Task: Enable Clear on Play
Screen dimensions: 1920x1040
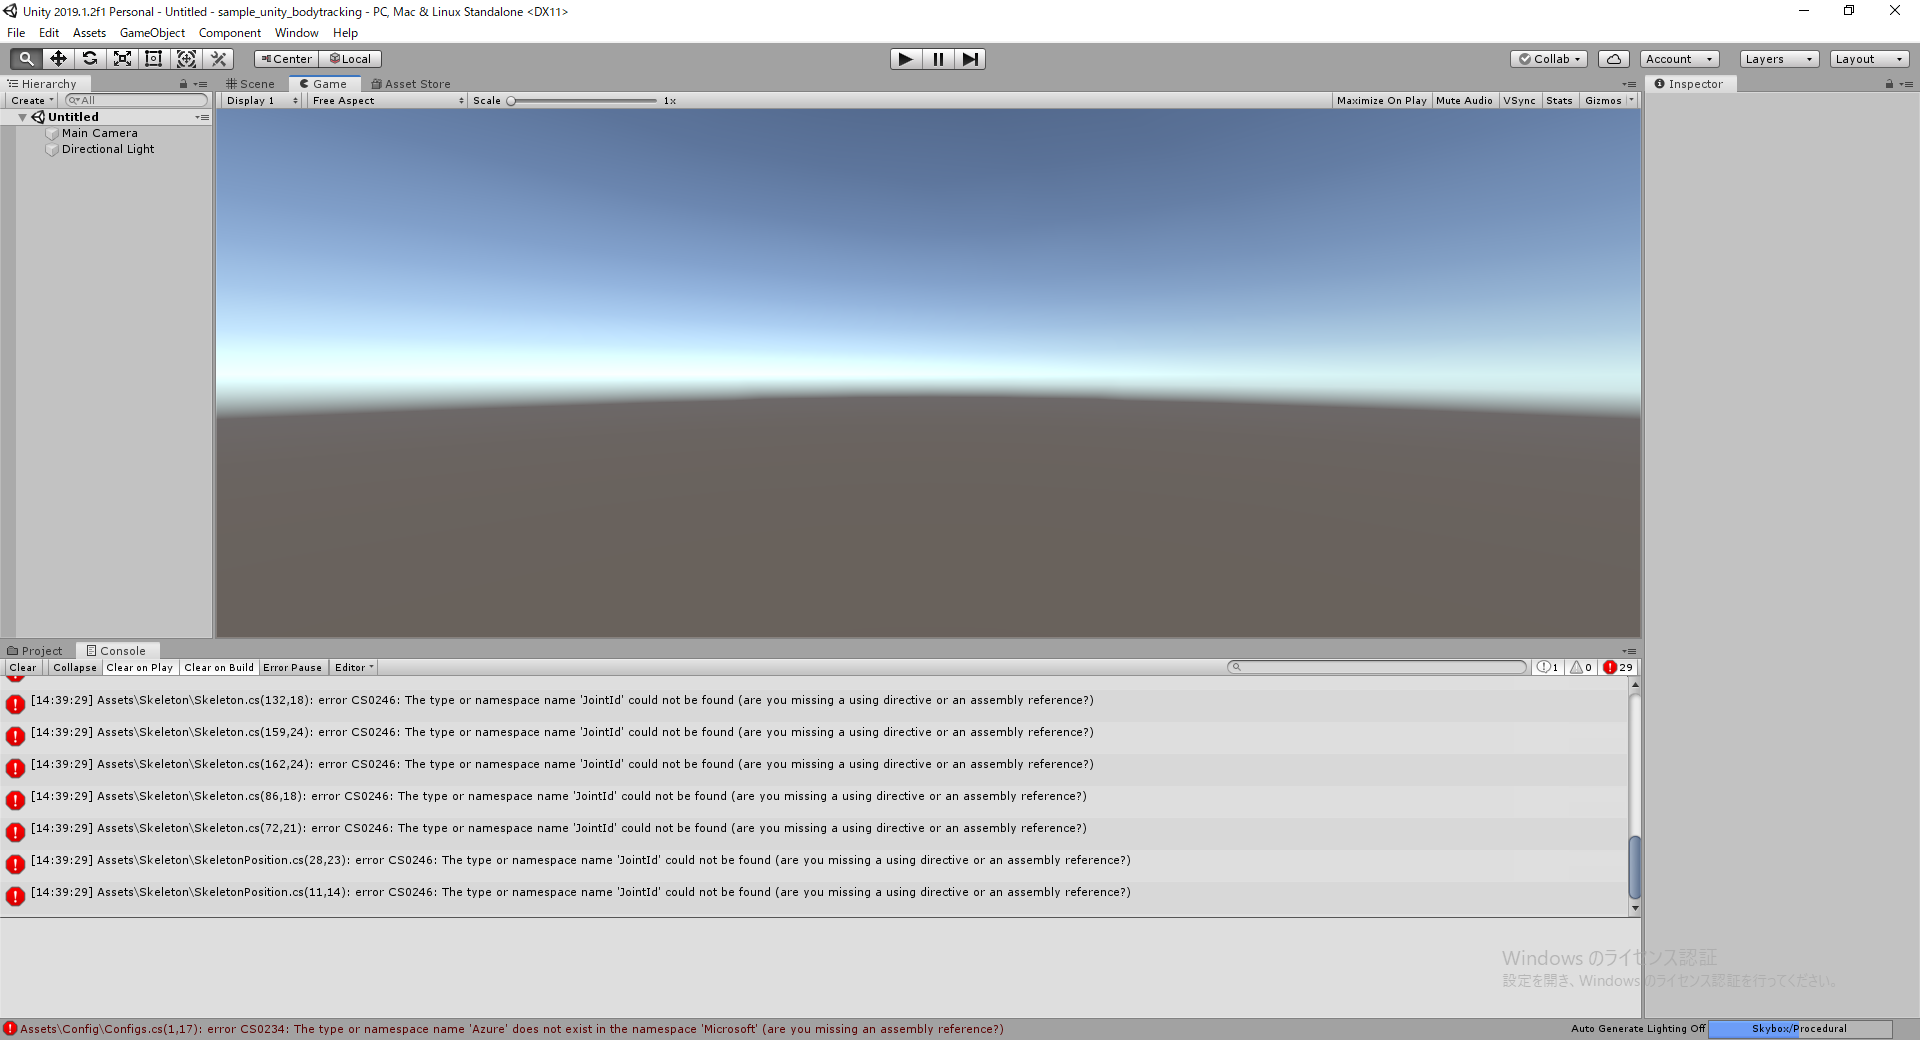Action: coord(139,667)
